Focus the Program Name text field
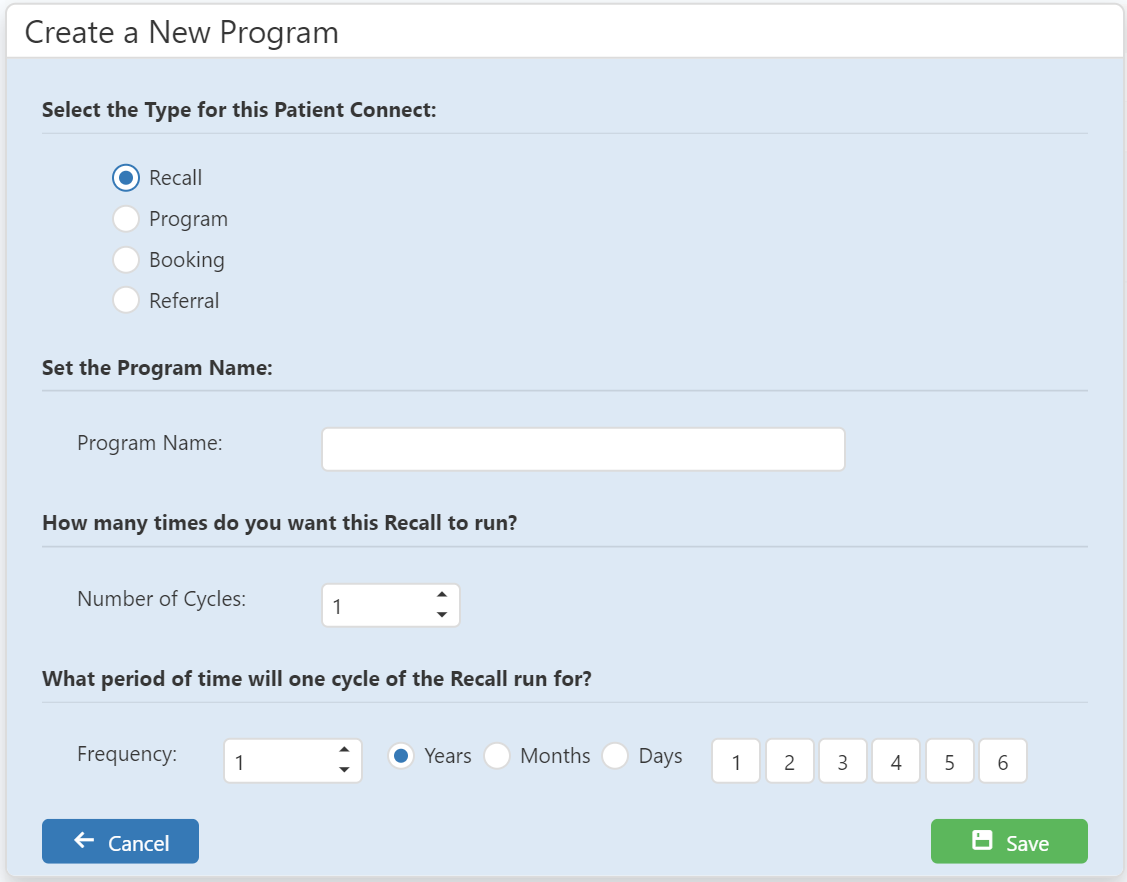This screenshot has width=1127, height=882. (x=583, y=449)
